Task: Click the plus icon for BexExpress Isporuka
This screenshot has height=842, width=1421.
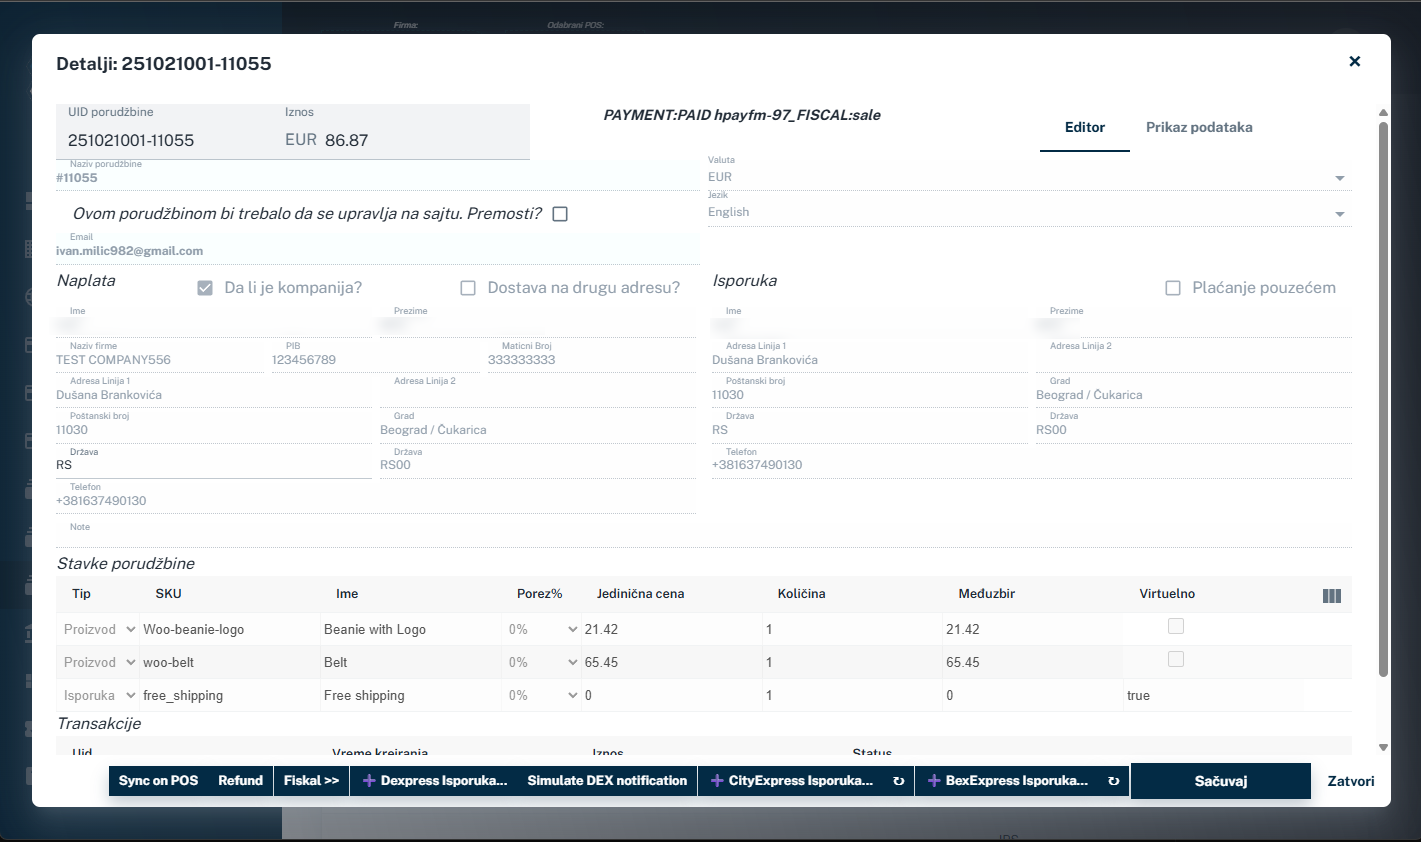Action: pyautogui.click(x=934, y=781)
